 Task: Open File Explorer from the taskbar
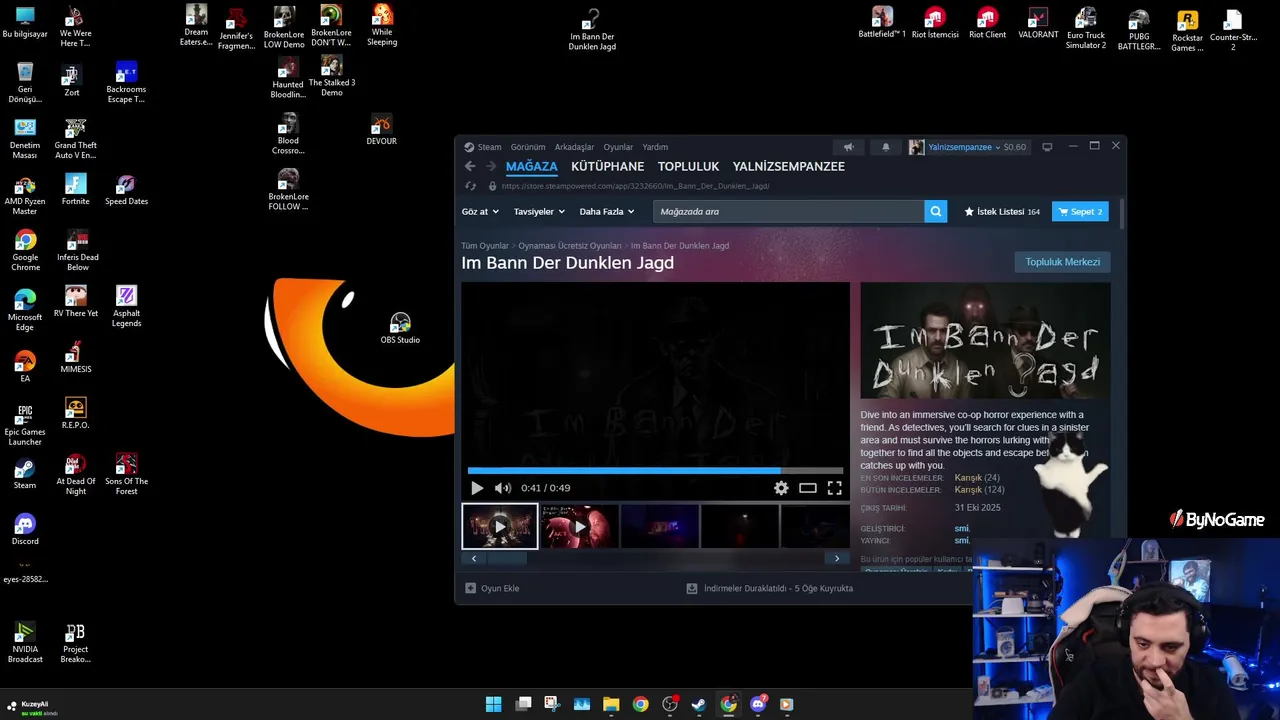(x=611, y=704)
